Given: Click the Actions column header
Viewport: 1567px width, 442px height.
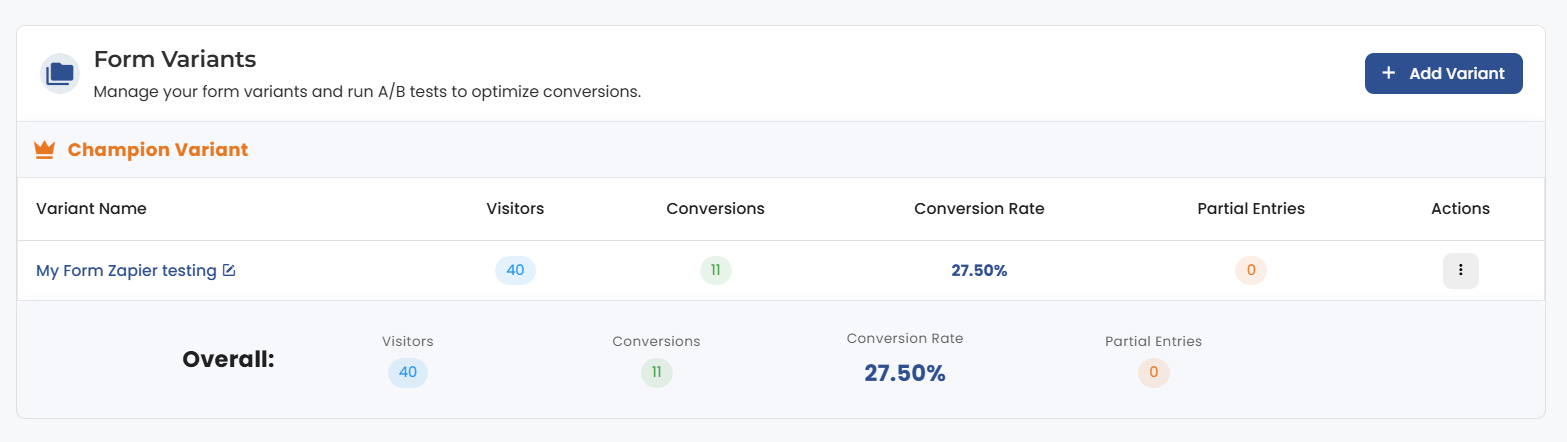Looking at the screenshot, I should (x=1460, y=209).
